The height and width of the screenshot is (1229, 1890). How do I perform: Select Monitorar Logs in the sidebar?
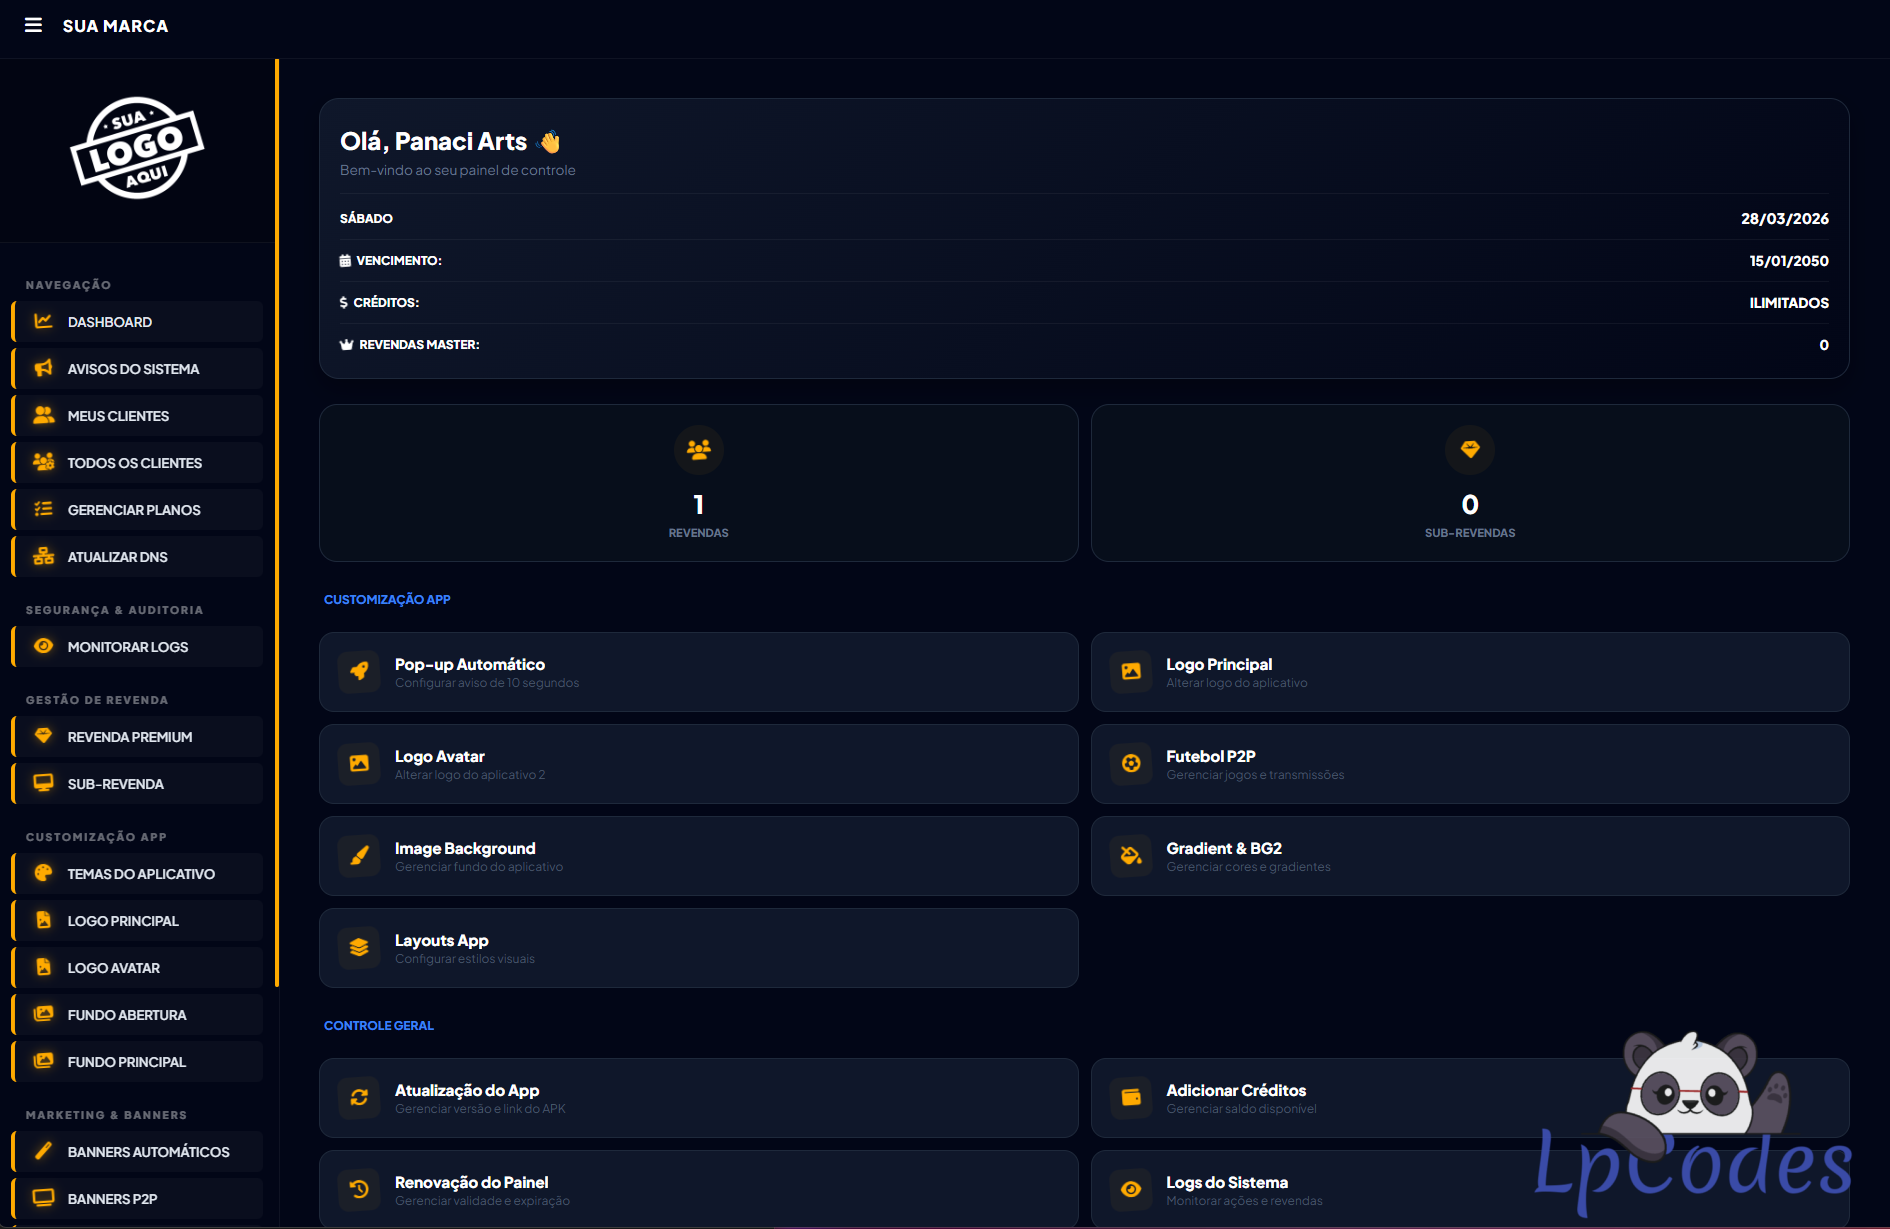137,647
